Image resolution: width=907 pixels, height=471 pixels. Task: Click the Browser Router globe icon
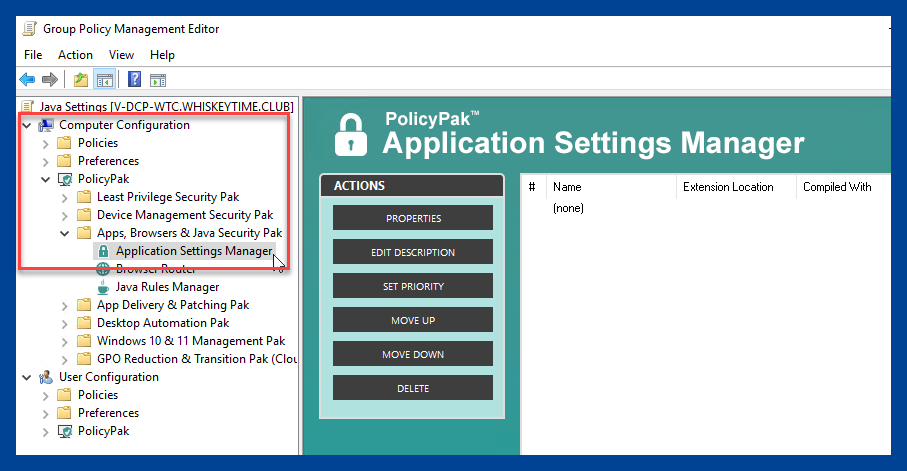coord(103,269)
